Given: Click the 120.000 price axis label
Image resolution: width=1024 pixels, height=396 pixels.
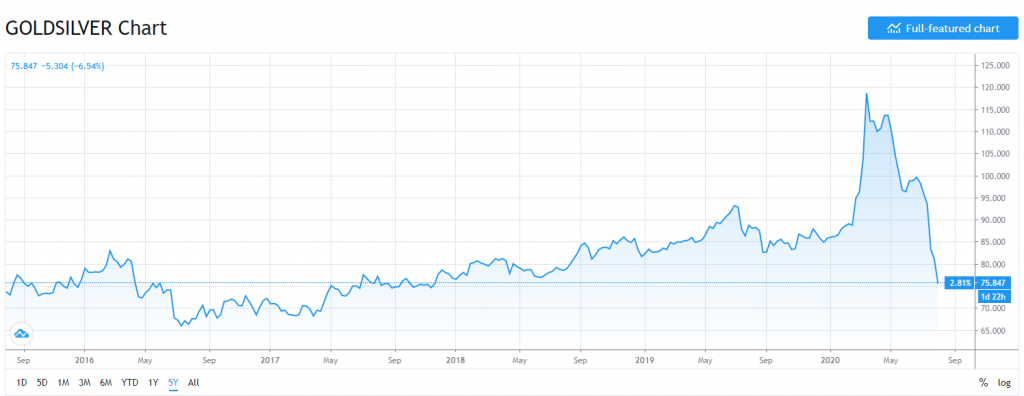Looking at the screenshot, I should pos(996,88).
